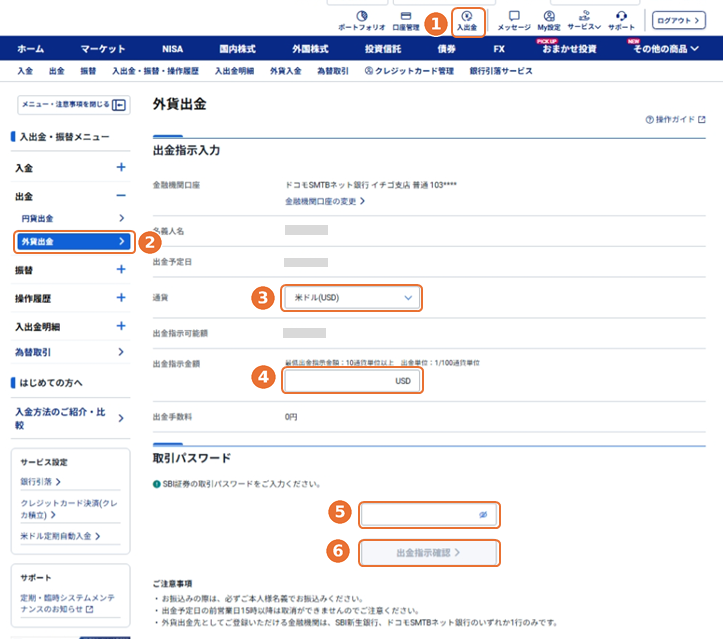Open 操作ガイド external link
The height and width of the screenshot is (639, 723).
click(x=676, y=119)
